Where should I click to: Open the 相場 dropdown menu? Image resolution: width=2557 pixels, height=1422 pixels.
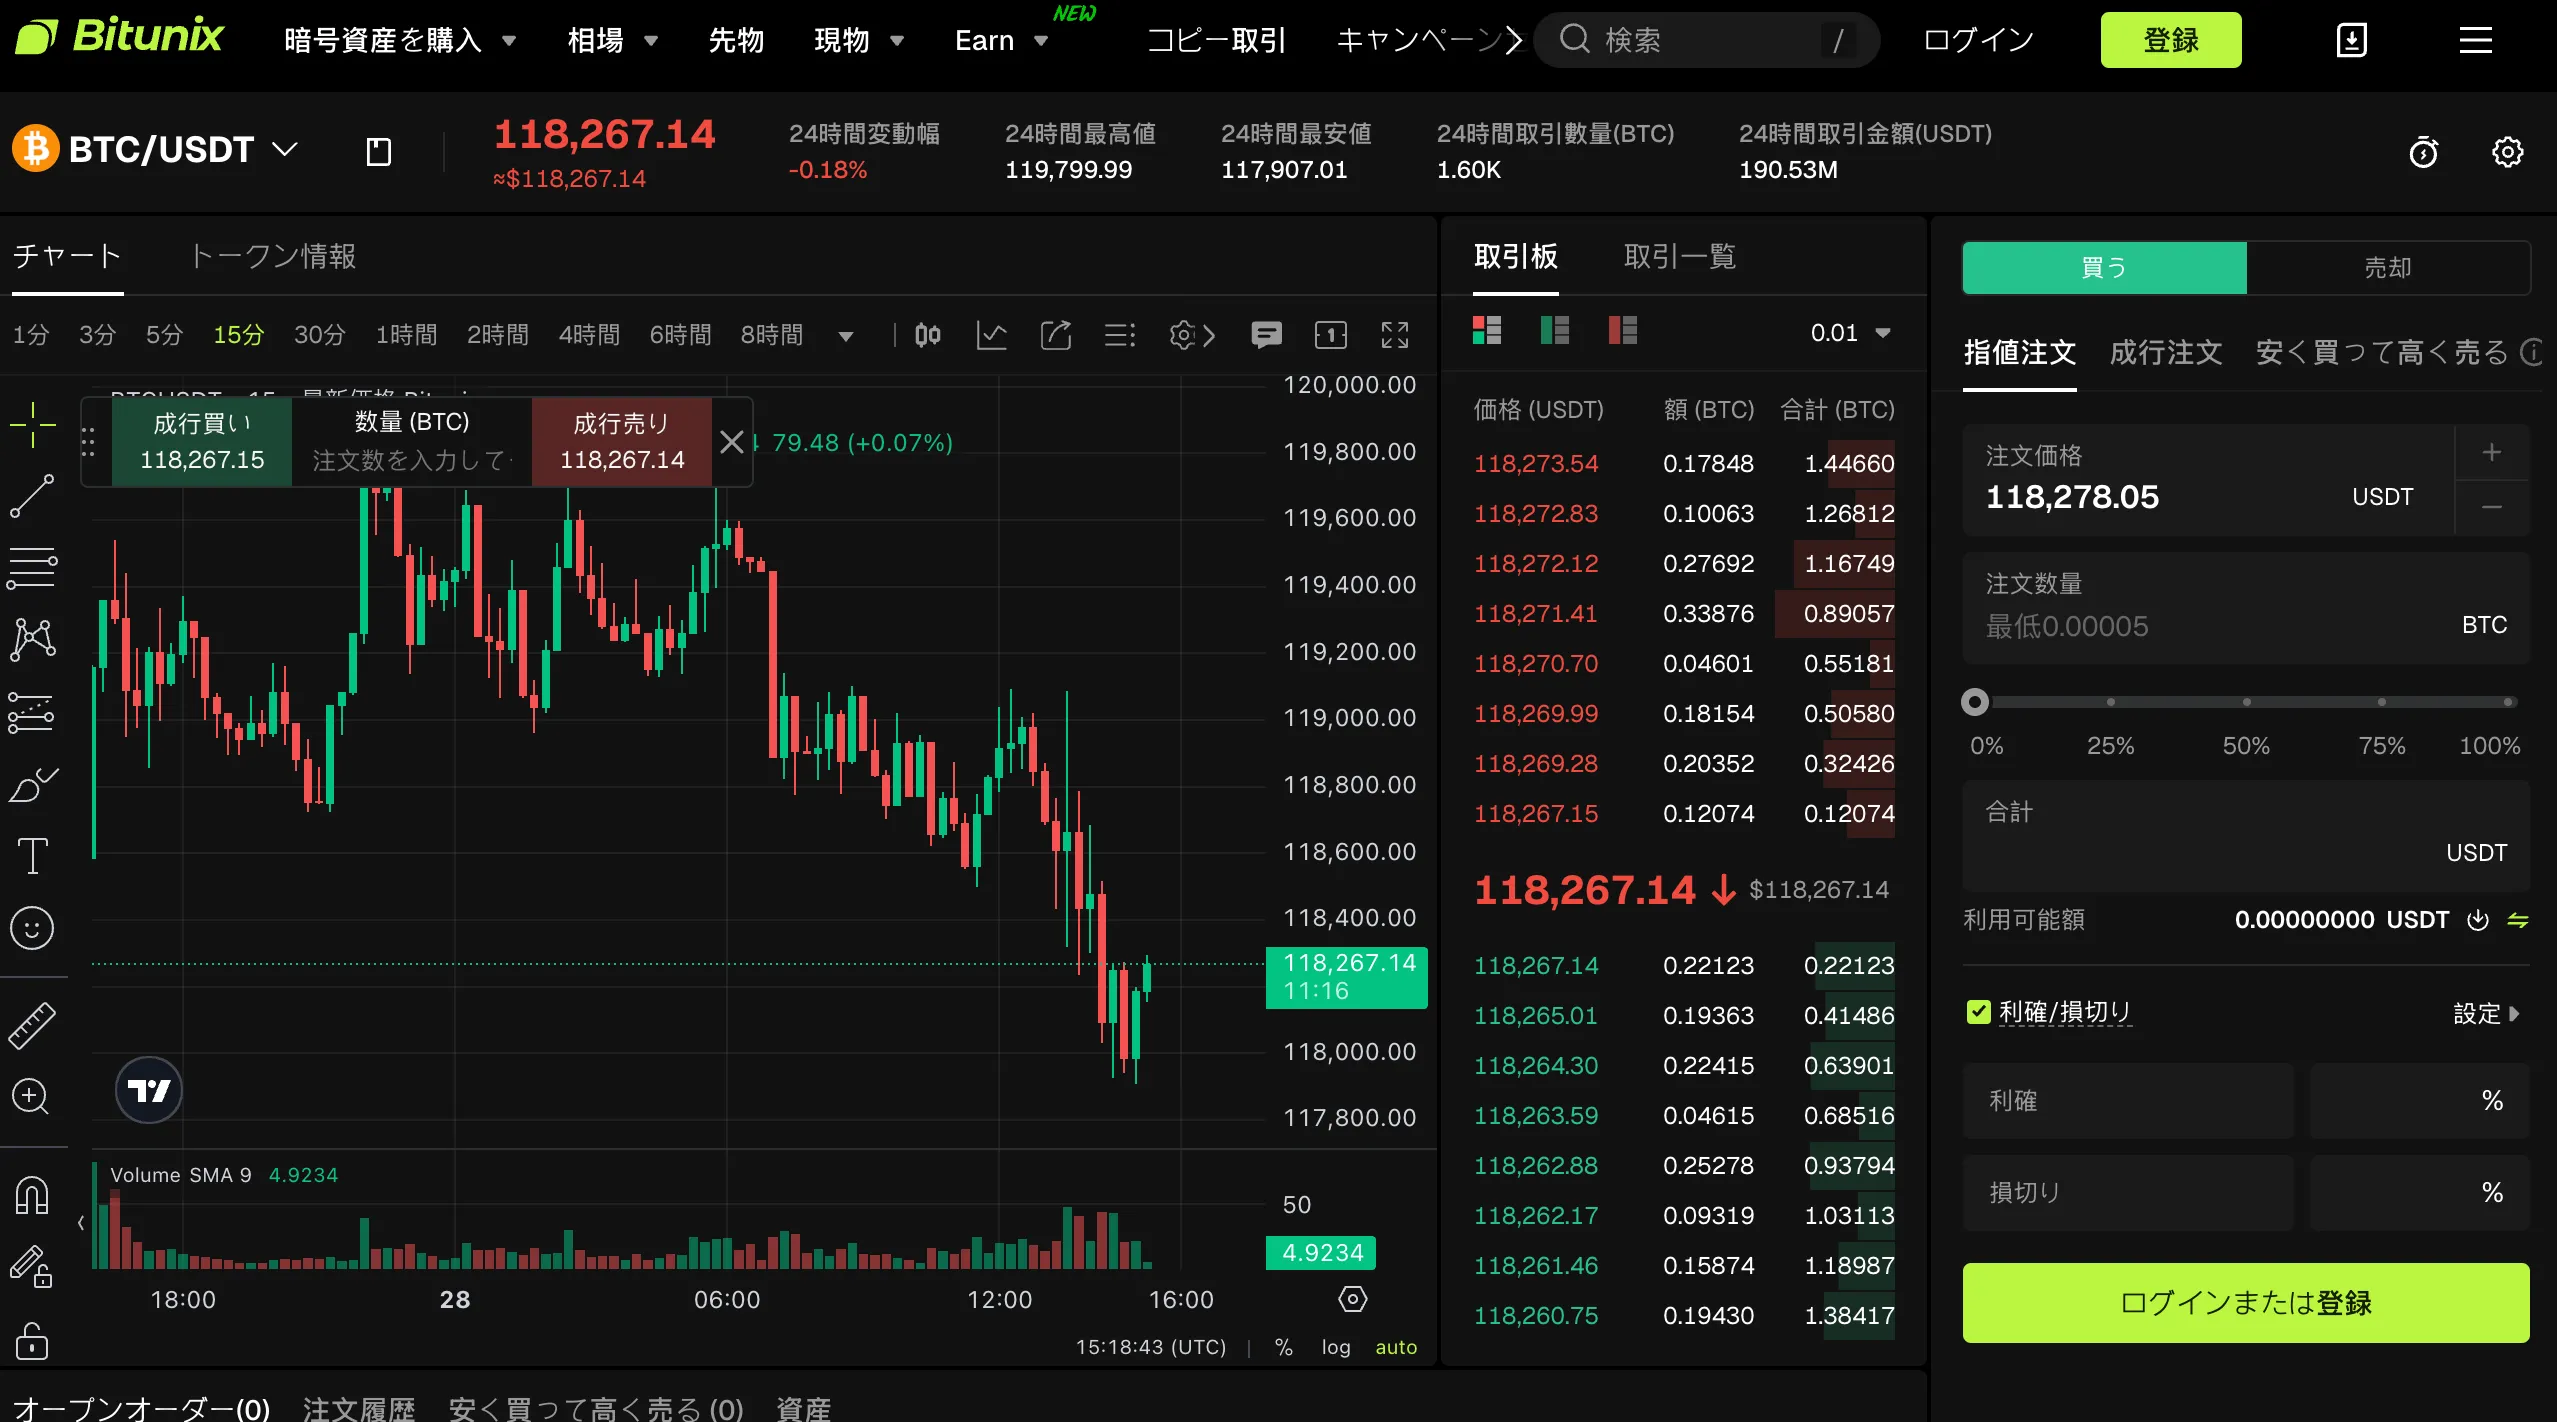tap(612, 40)
